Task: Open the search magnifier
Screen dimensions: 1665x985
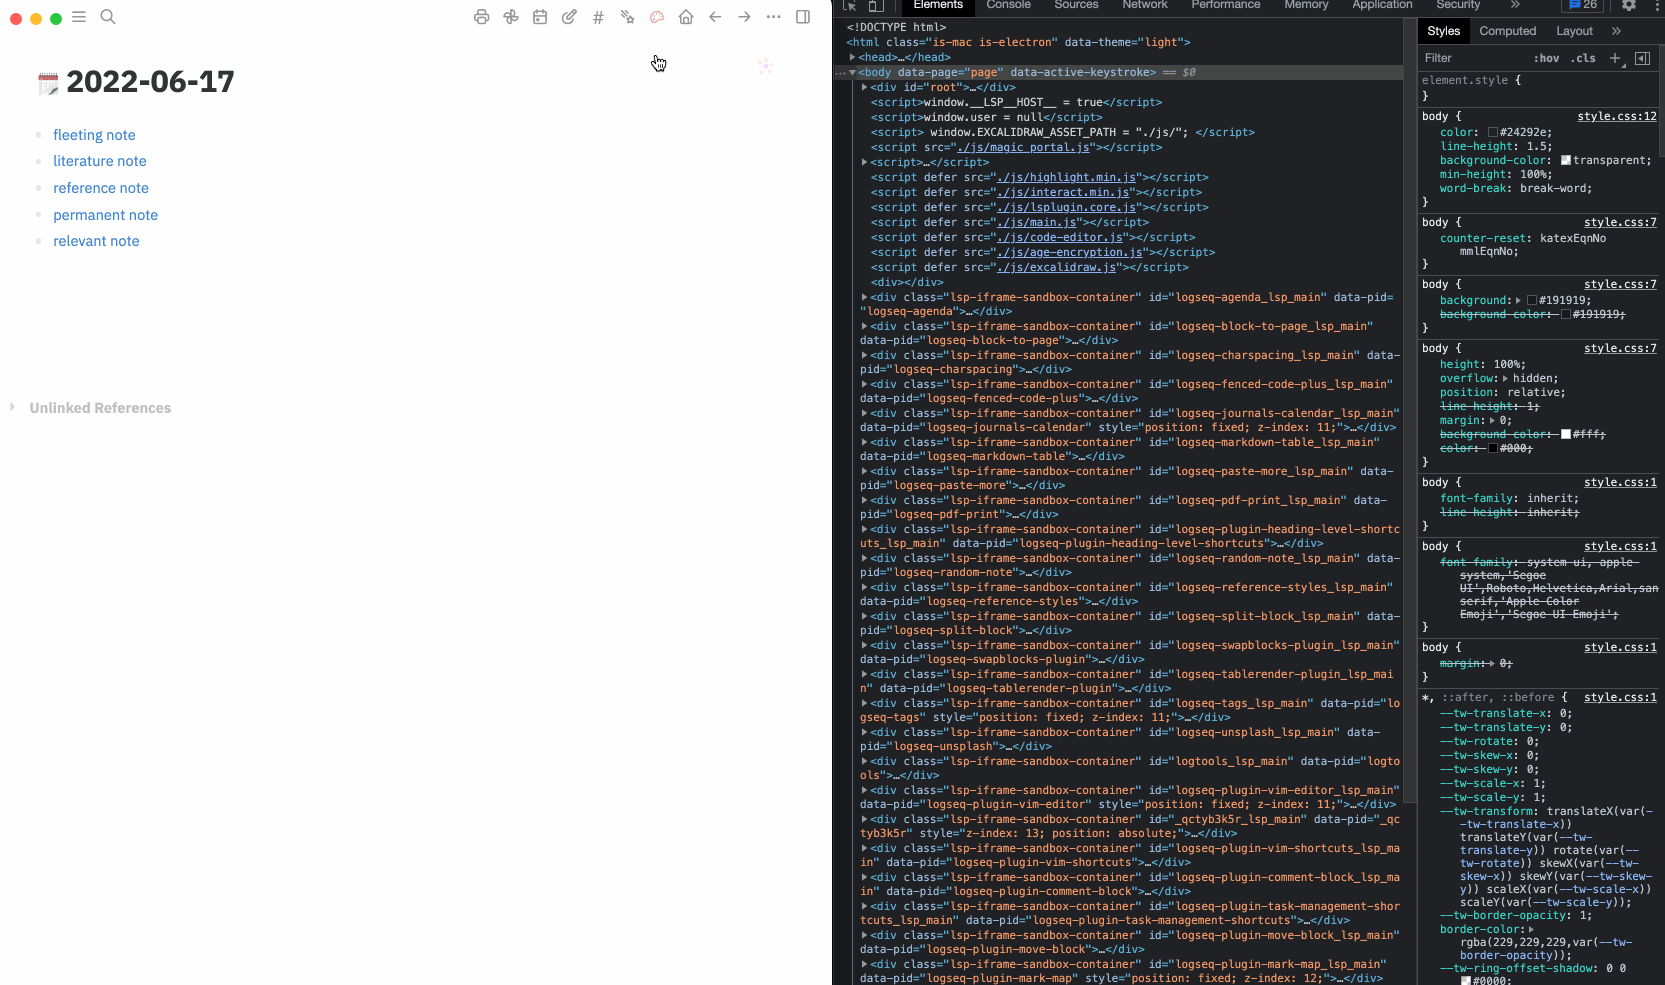Action: 108,17
